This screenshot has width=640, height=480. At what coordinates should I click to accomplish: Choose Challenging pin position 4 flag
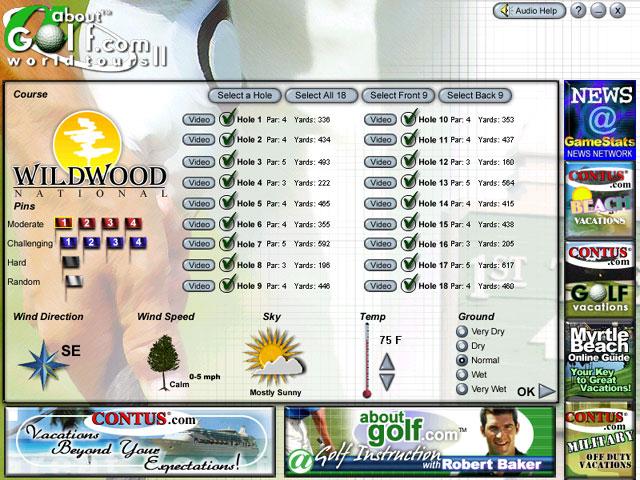pyautogui.click(x=139, y=242)
